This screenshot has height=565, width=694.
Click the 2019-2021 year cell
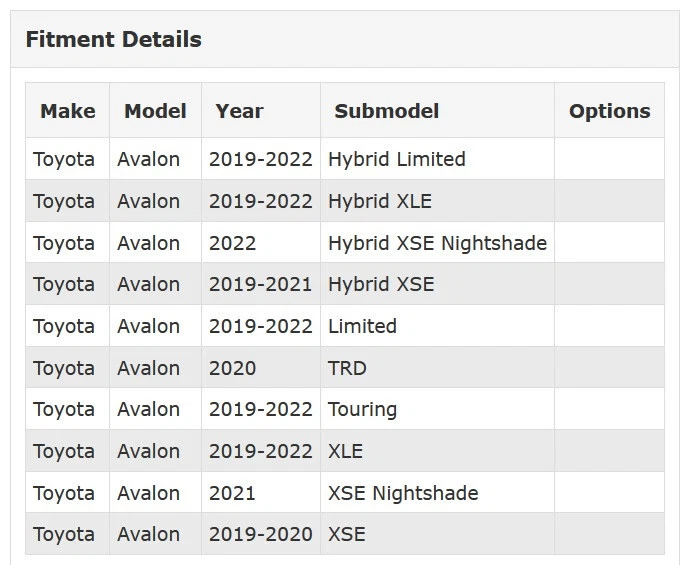click(x=260, y=284)
